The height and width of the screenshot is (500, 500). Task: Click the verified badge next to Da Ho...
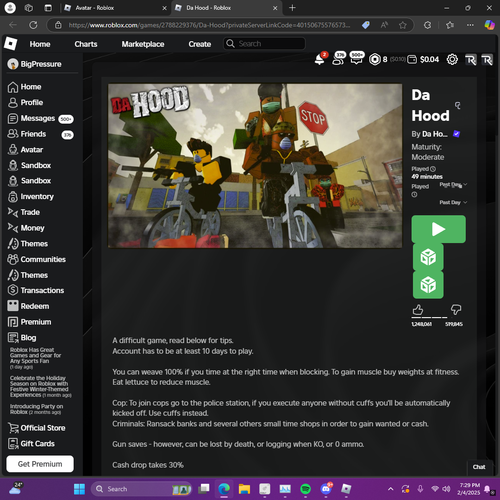(456, 134)
